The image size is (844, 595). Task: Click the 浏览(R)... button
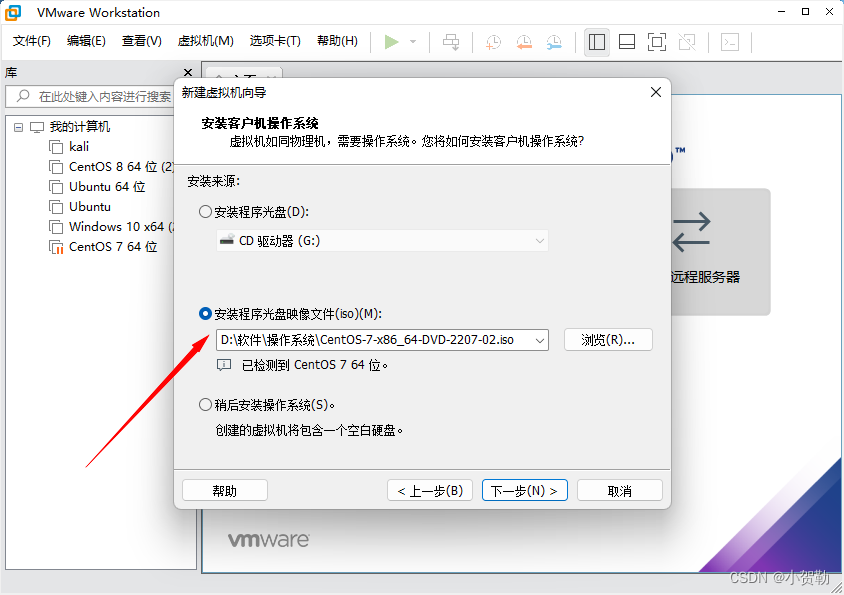(x=608, y=340)
